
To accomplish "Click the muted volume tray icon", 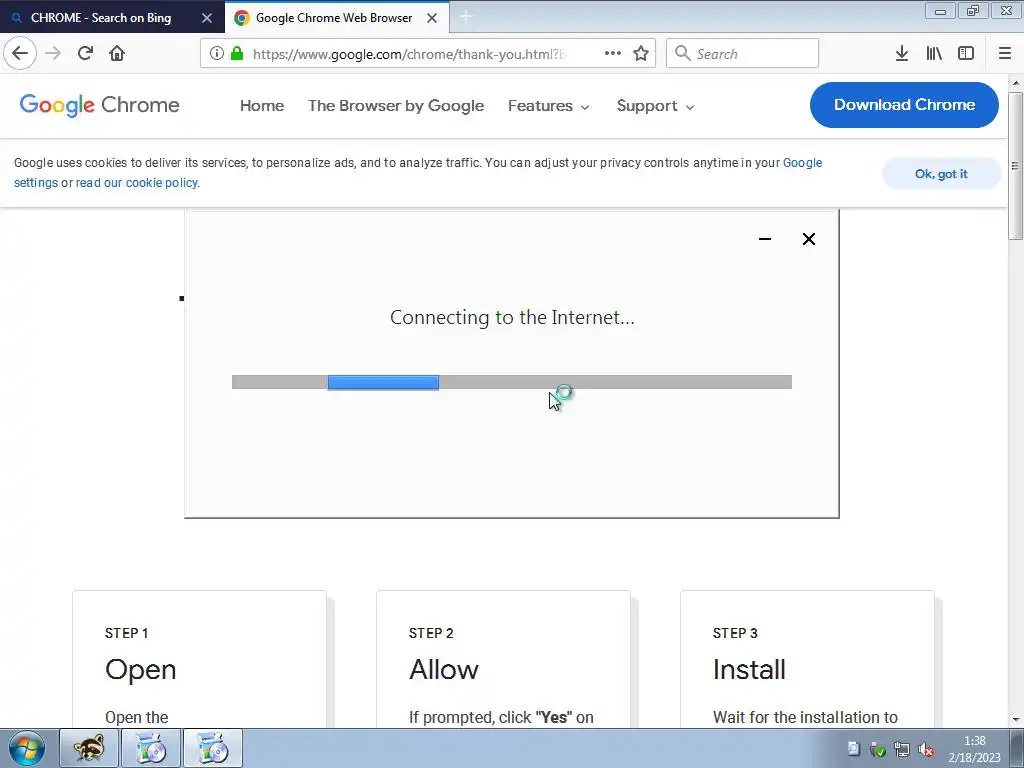I will tap(925, 749).
